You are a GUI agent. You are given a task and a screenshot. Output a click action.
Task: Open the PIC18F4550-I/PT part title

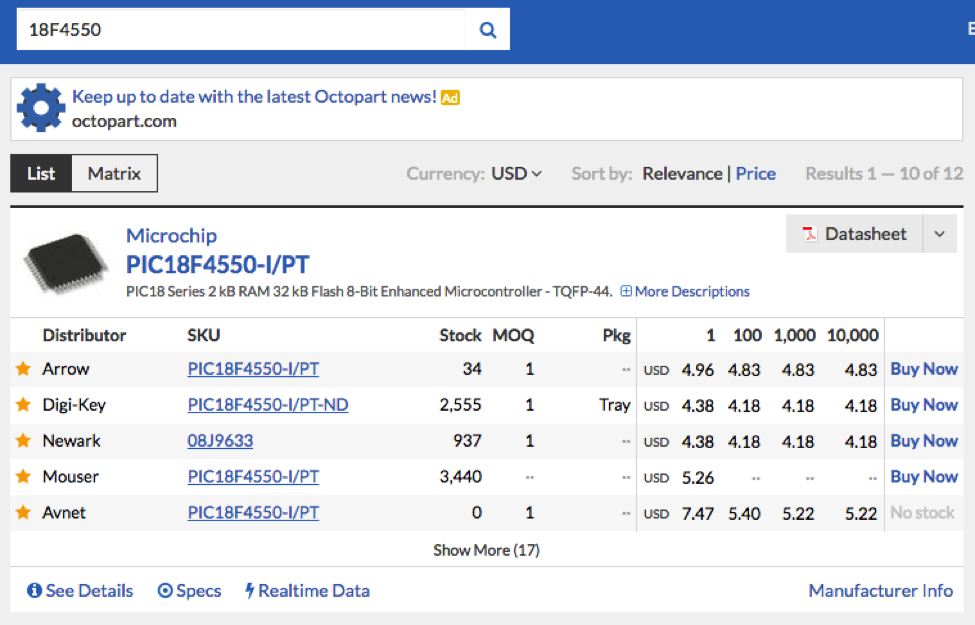coord(218,265)
